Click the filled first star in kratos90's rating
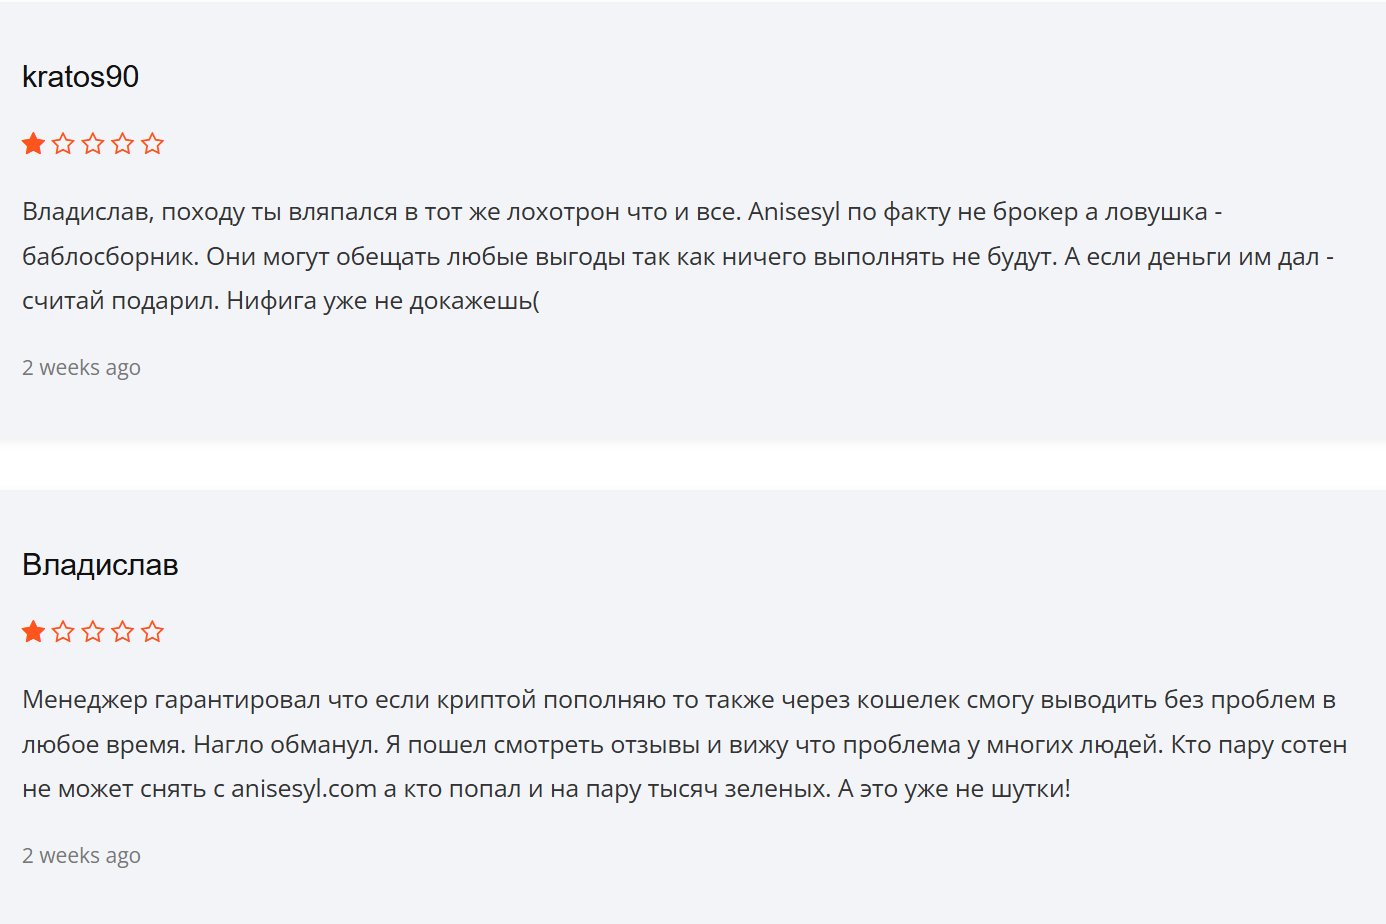The width and height of the screenshot is (1386, 924). pos(33,143)
